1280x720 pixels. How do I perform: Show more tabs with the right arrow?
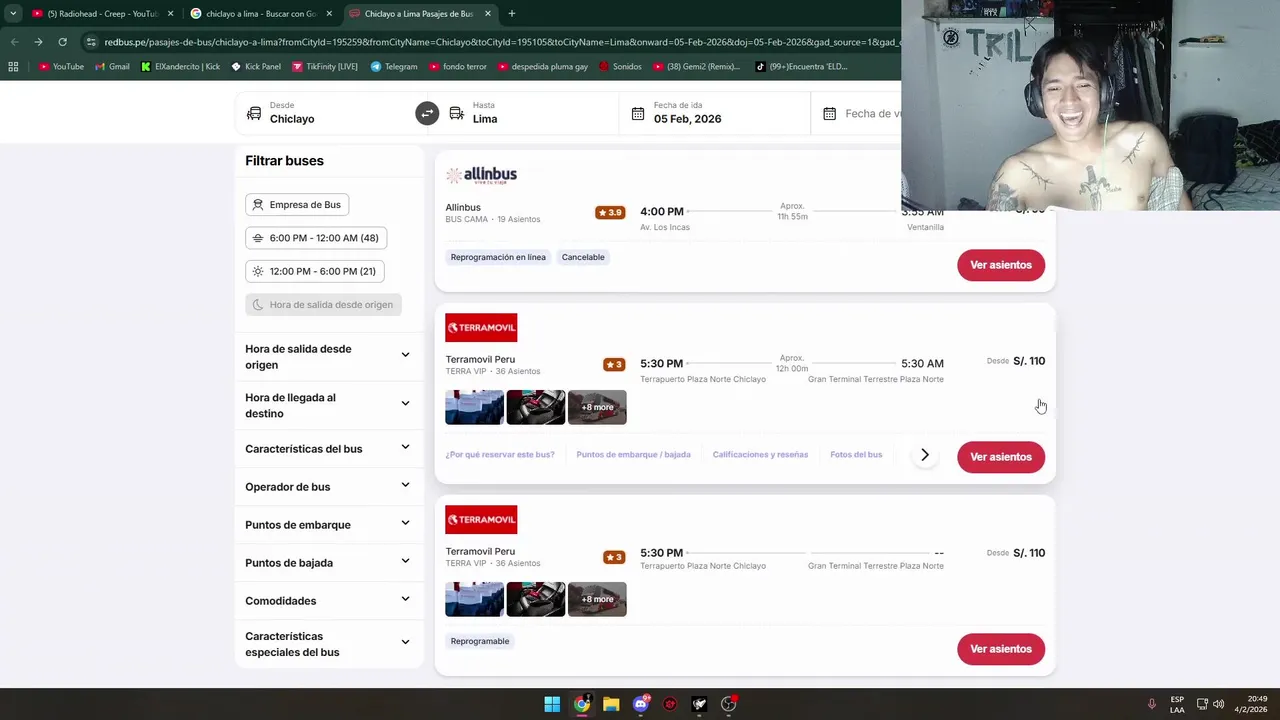click(x=925, y=455)
